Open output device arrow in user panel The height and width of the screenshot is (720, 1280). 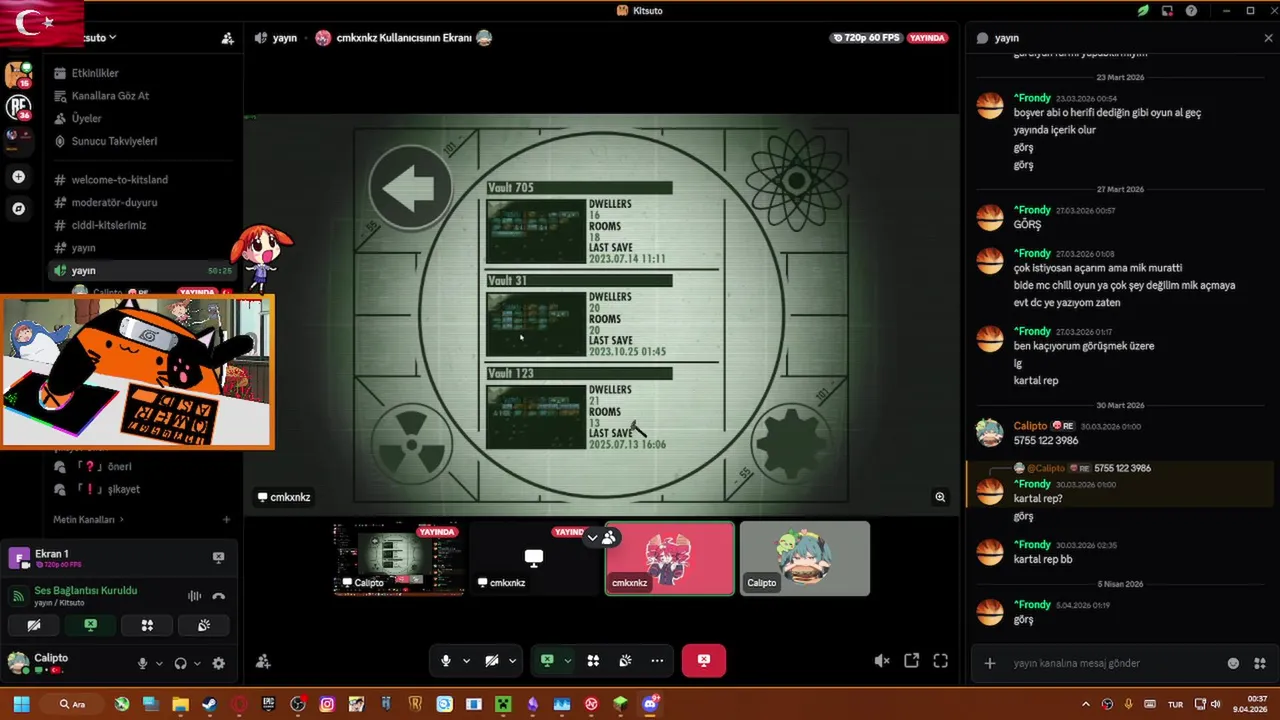pyautogui.click(x=197, y=663)
